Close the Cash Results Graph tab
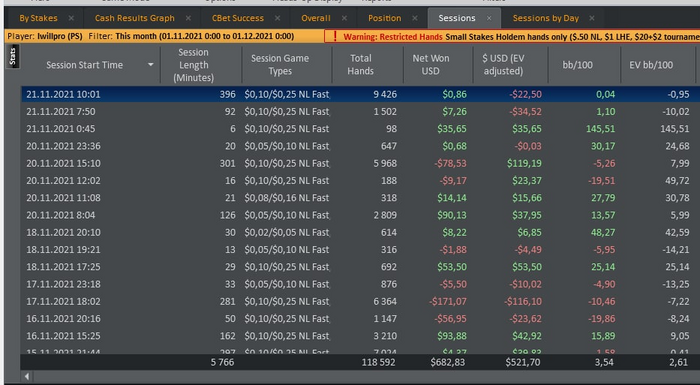This screenshot has height=385, width=700. (188, 18)
